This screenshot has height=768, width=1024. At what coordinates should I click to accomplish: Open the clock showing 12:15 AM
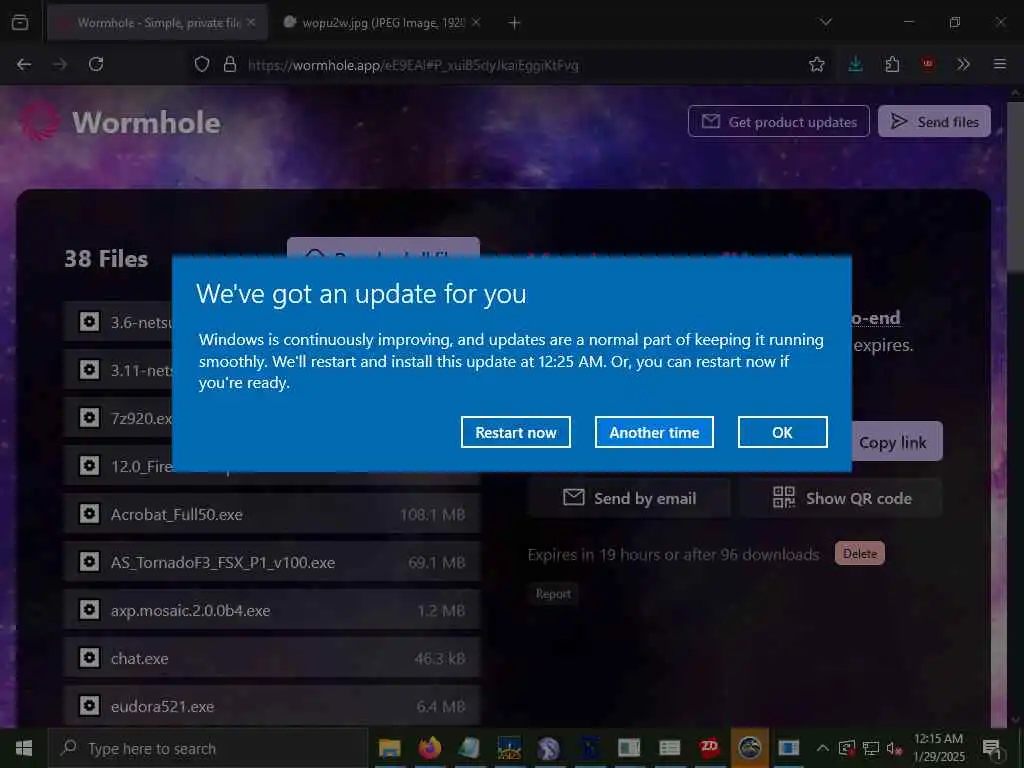(x=938, y=748)
